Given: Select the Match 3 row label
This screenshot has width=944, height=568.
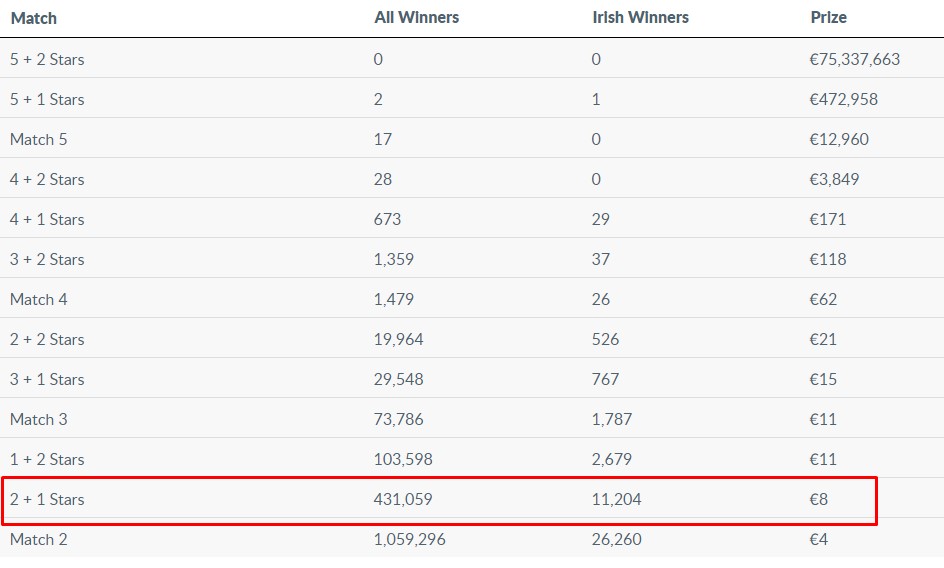Looking at the screenshot, I should tap(39, 419).
